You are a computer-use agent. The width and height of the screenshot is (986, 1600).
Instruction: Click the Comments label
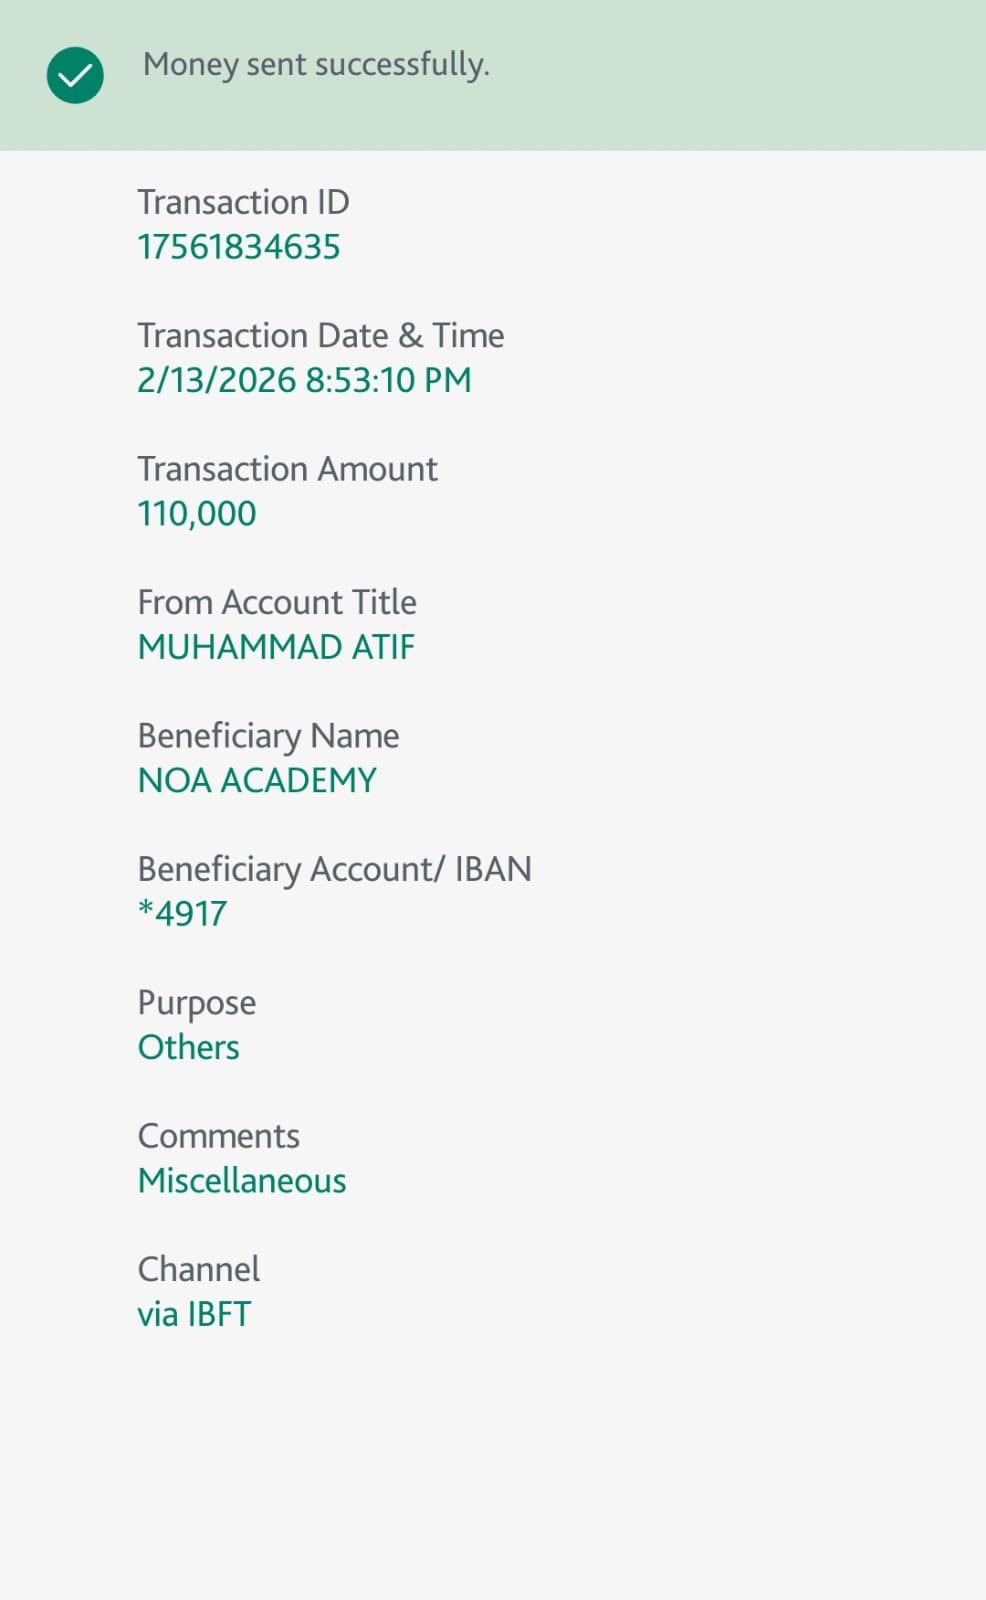tap(218, 1136)
